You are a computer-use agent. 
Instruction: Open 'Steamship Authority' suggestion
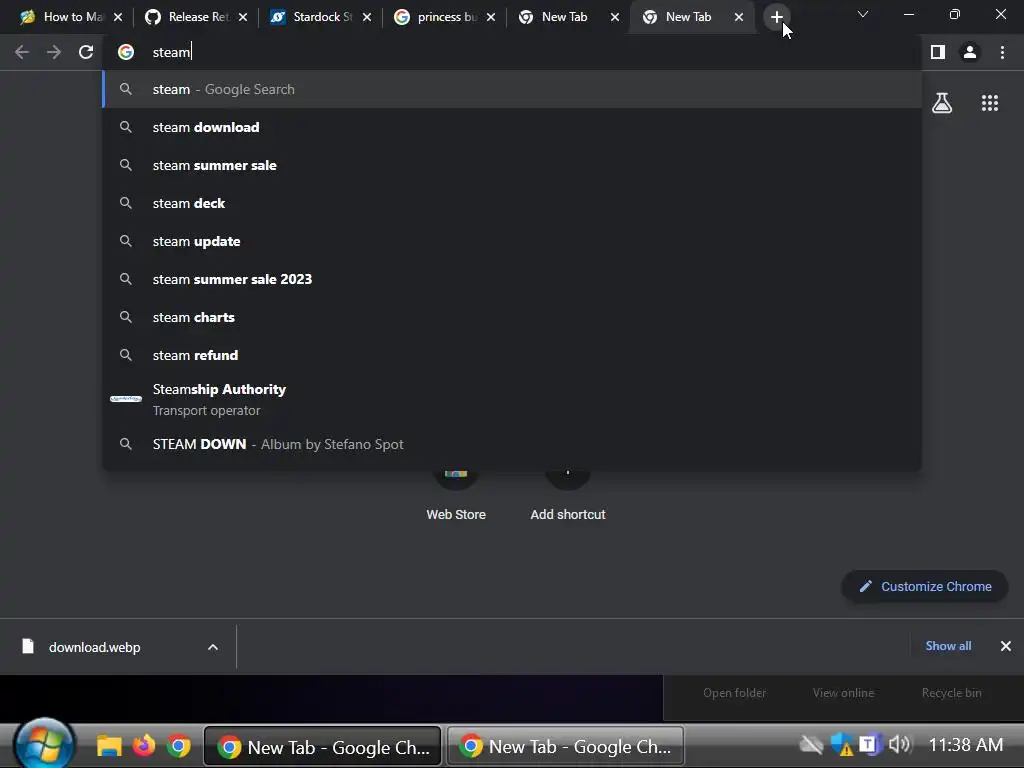[512, 399]
